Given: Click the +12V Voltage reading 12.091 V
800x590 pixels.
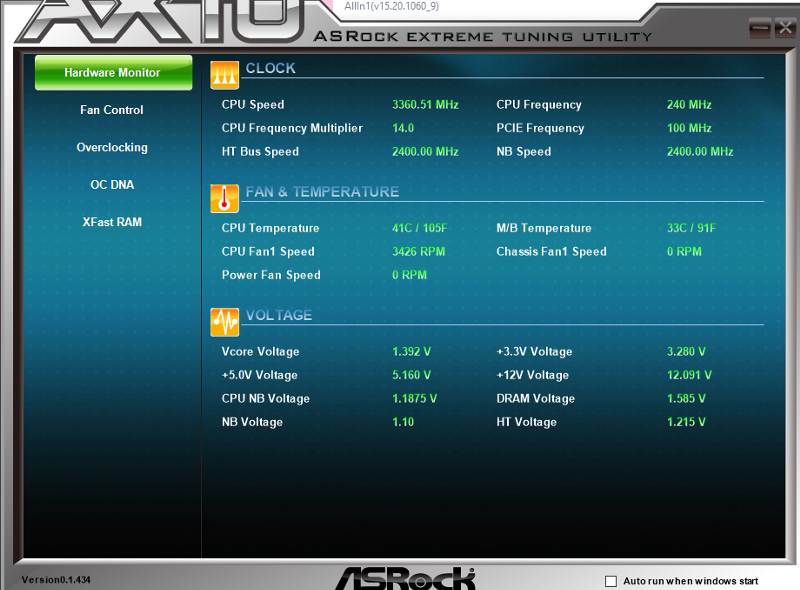Looking at the screenshot, I should coord(689,375).
